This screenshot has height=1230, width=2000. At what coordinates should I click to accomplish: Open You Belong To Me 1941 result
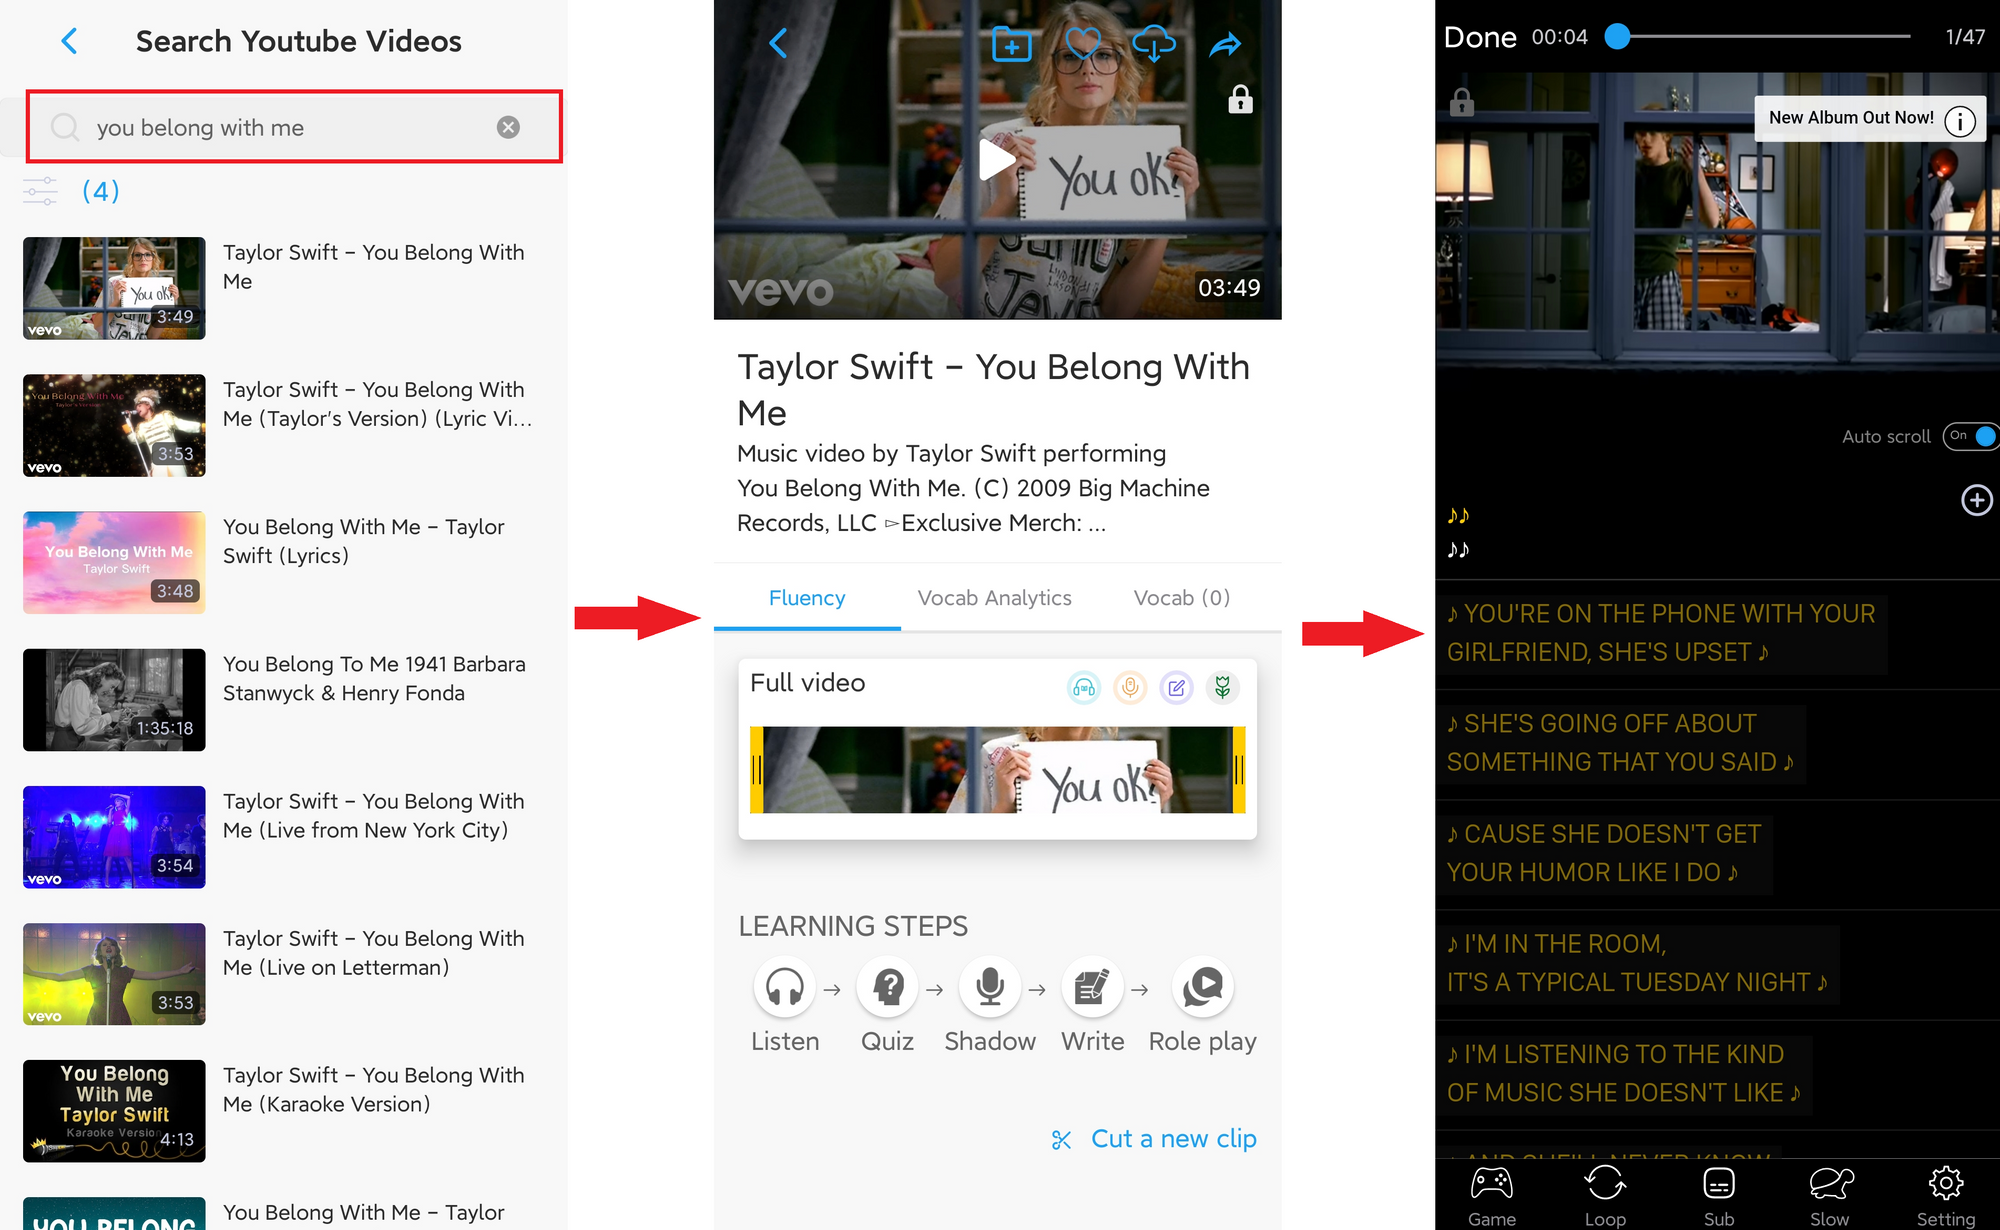[x=284, y=699]
